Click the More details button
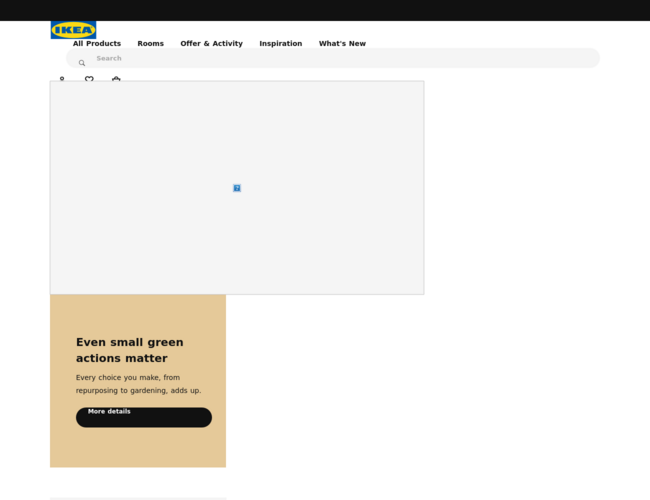The width and height of the screenshot is (650, 500). [144, 417]
